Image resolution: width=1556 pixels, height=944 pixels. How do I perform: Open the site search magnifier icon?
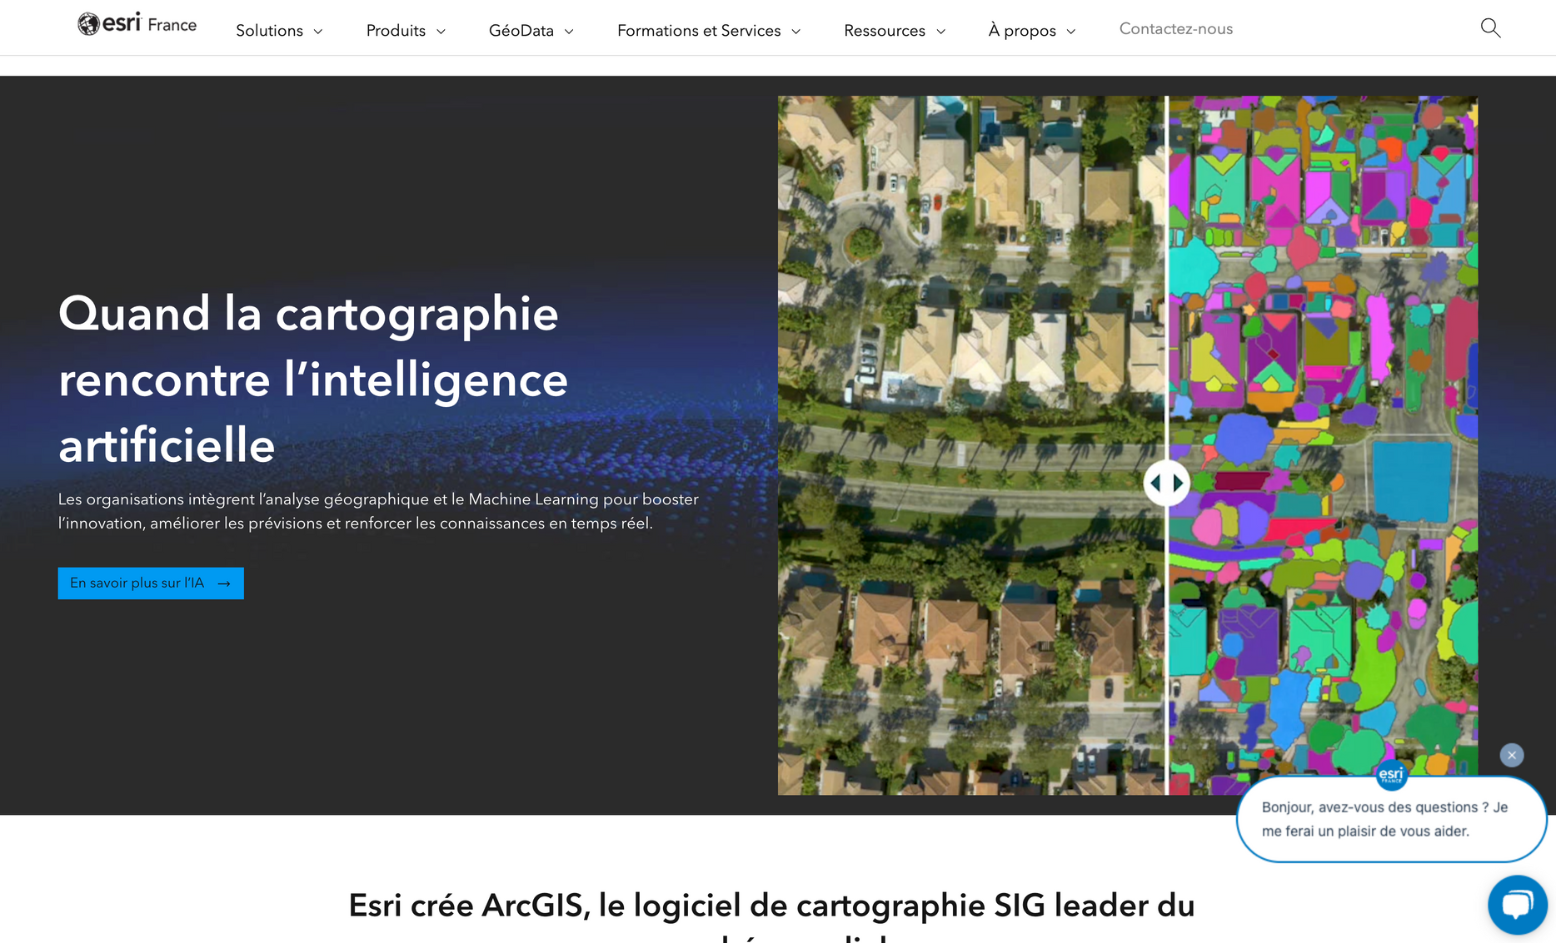coord(1490,28)
